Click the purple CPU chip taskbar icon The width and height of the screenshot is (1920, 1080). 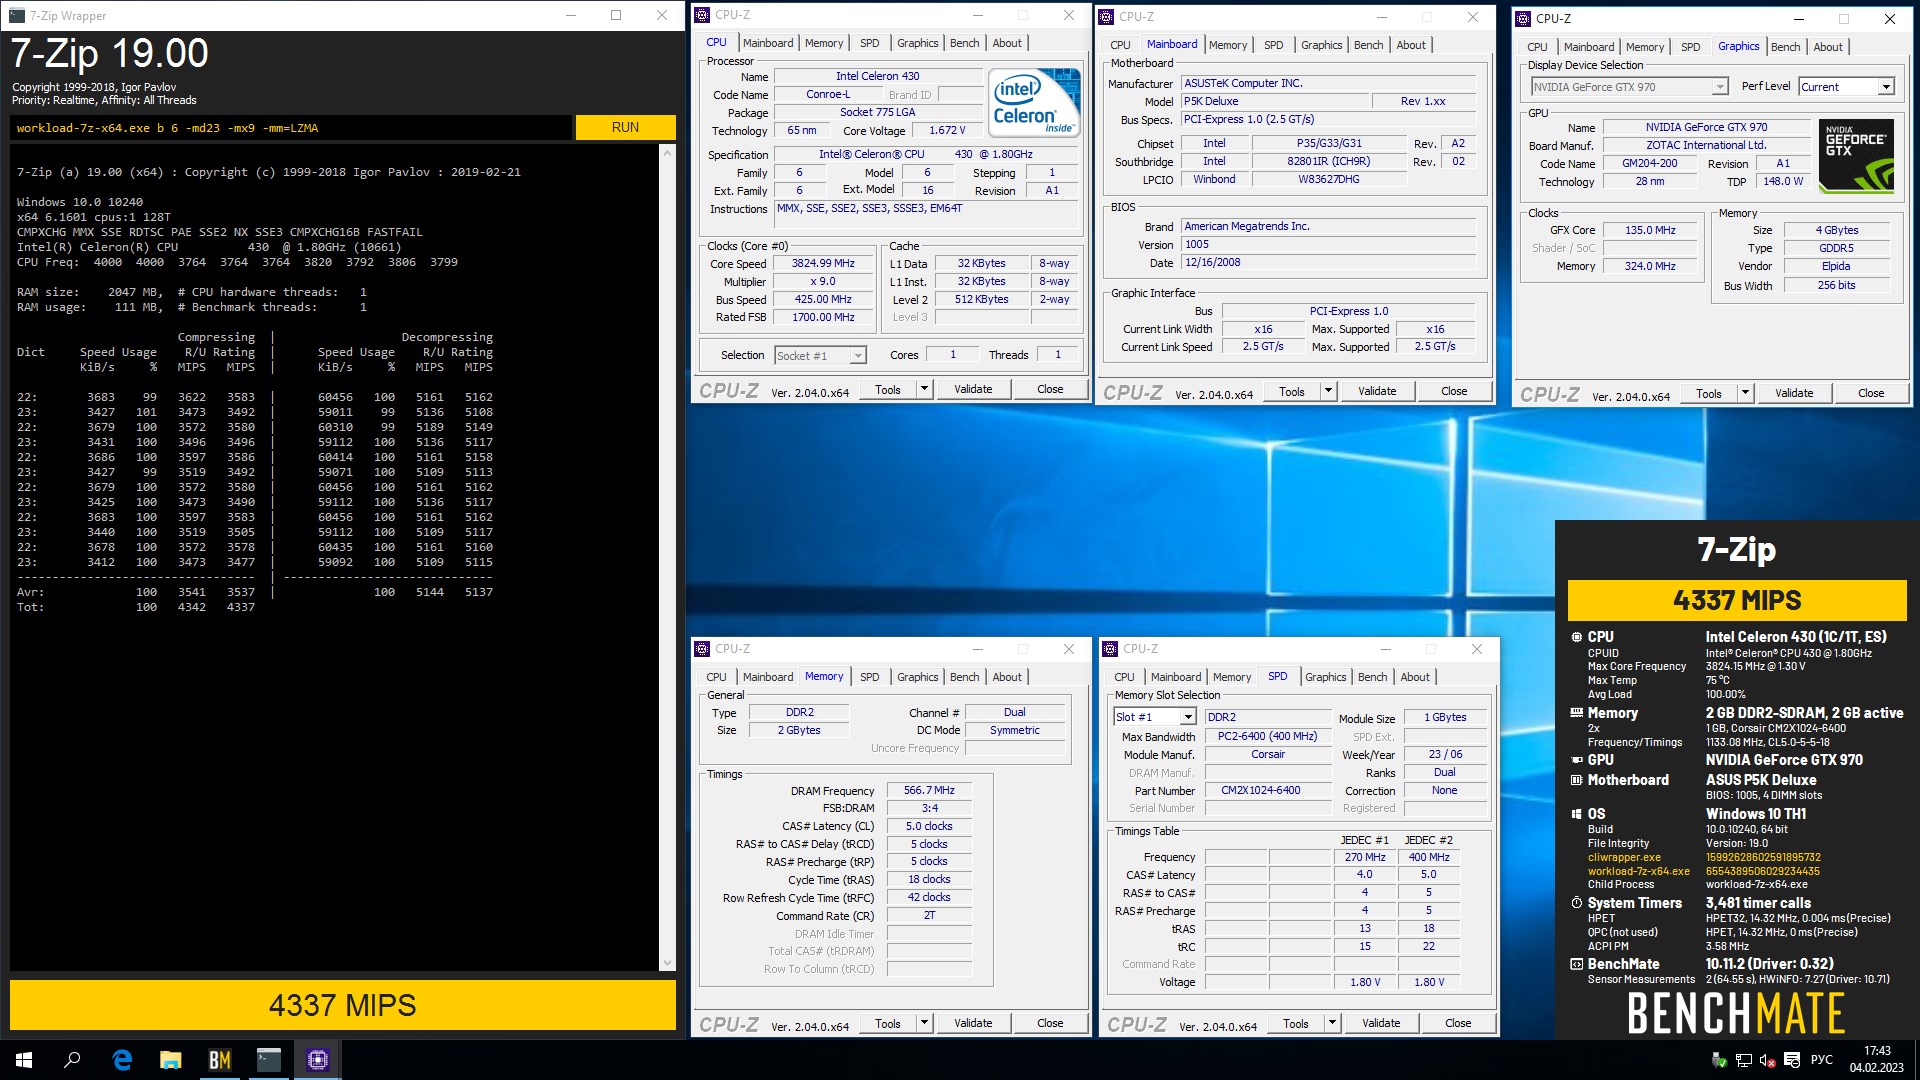pyautogui.click(x=318, y=1060)
